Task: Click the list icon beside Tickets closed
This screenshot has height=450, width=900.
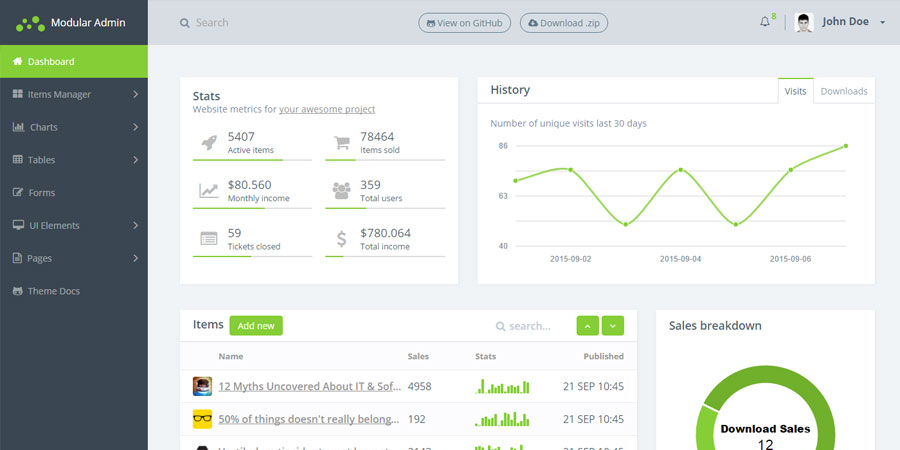Action: coord(208,238)
